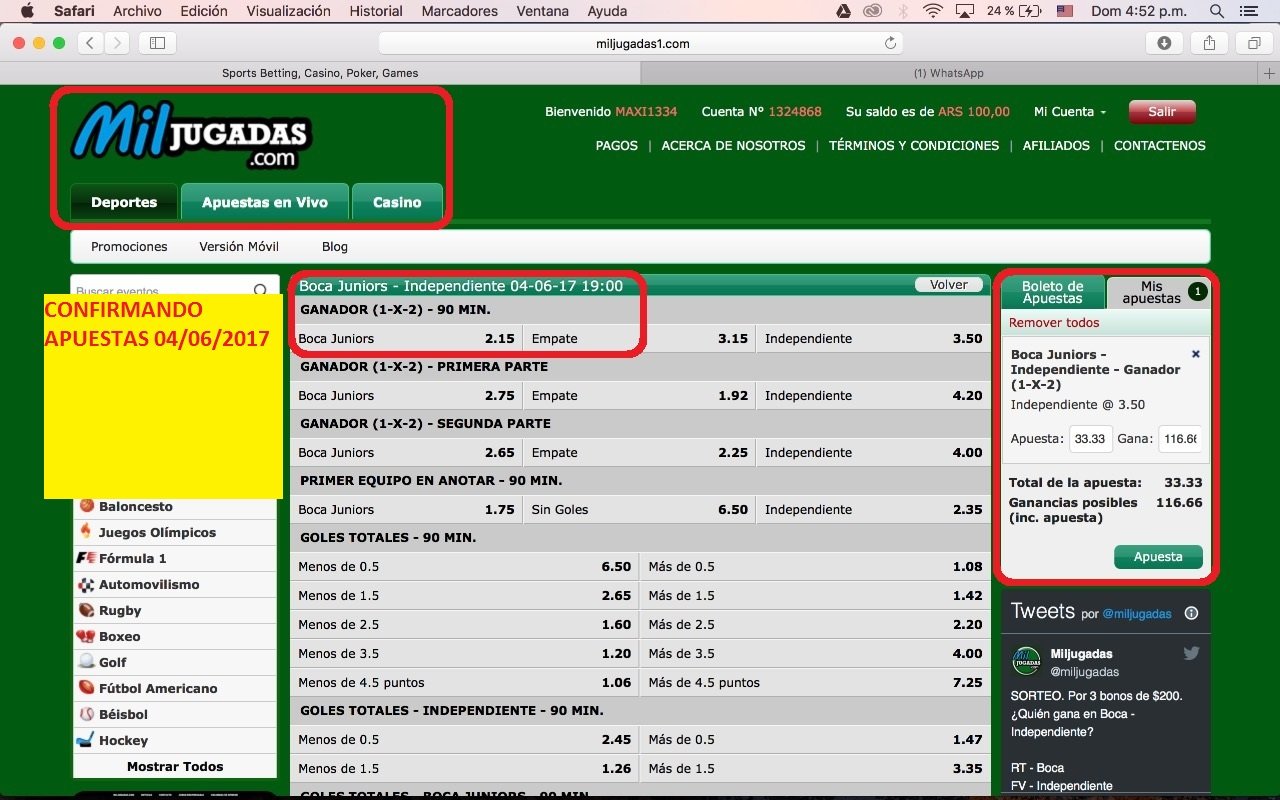
Task: Click the Hockey sport icon
Action: coord(87,740)
